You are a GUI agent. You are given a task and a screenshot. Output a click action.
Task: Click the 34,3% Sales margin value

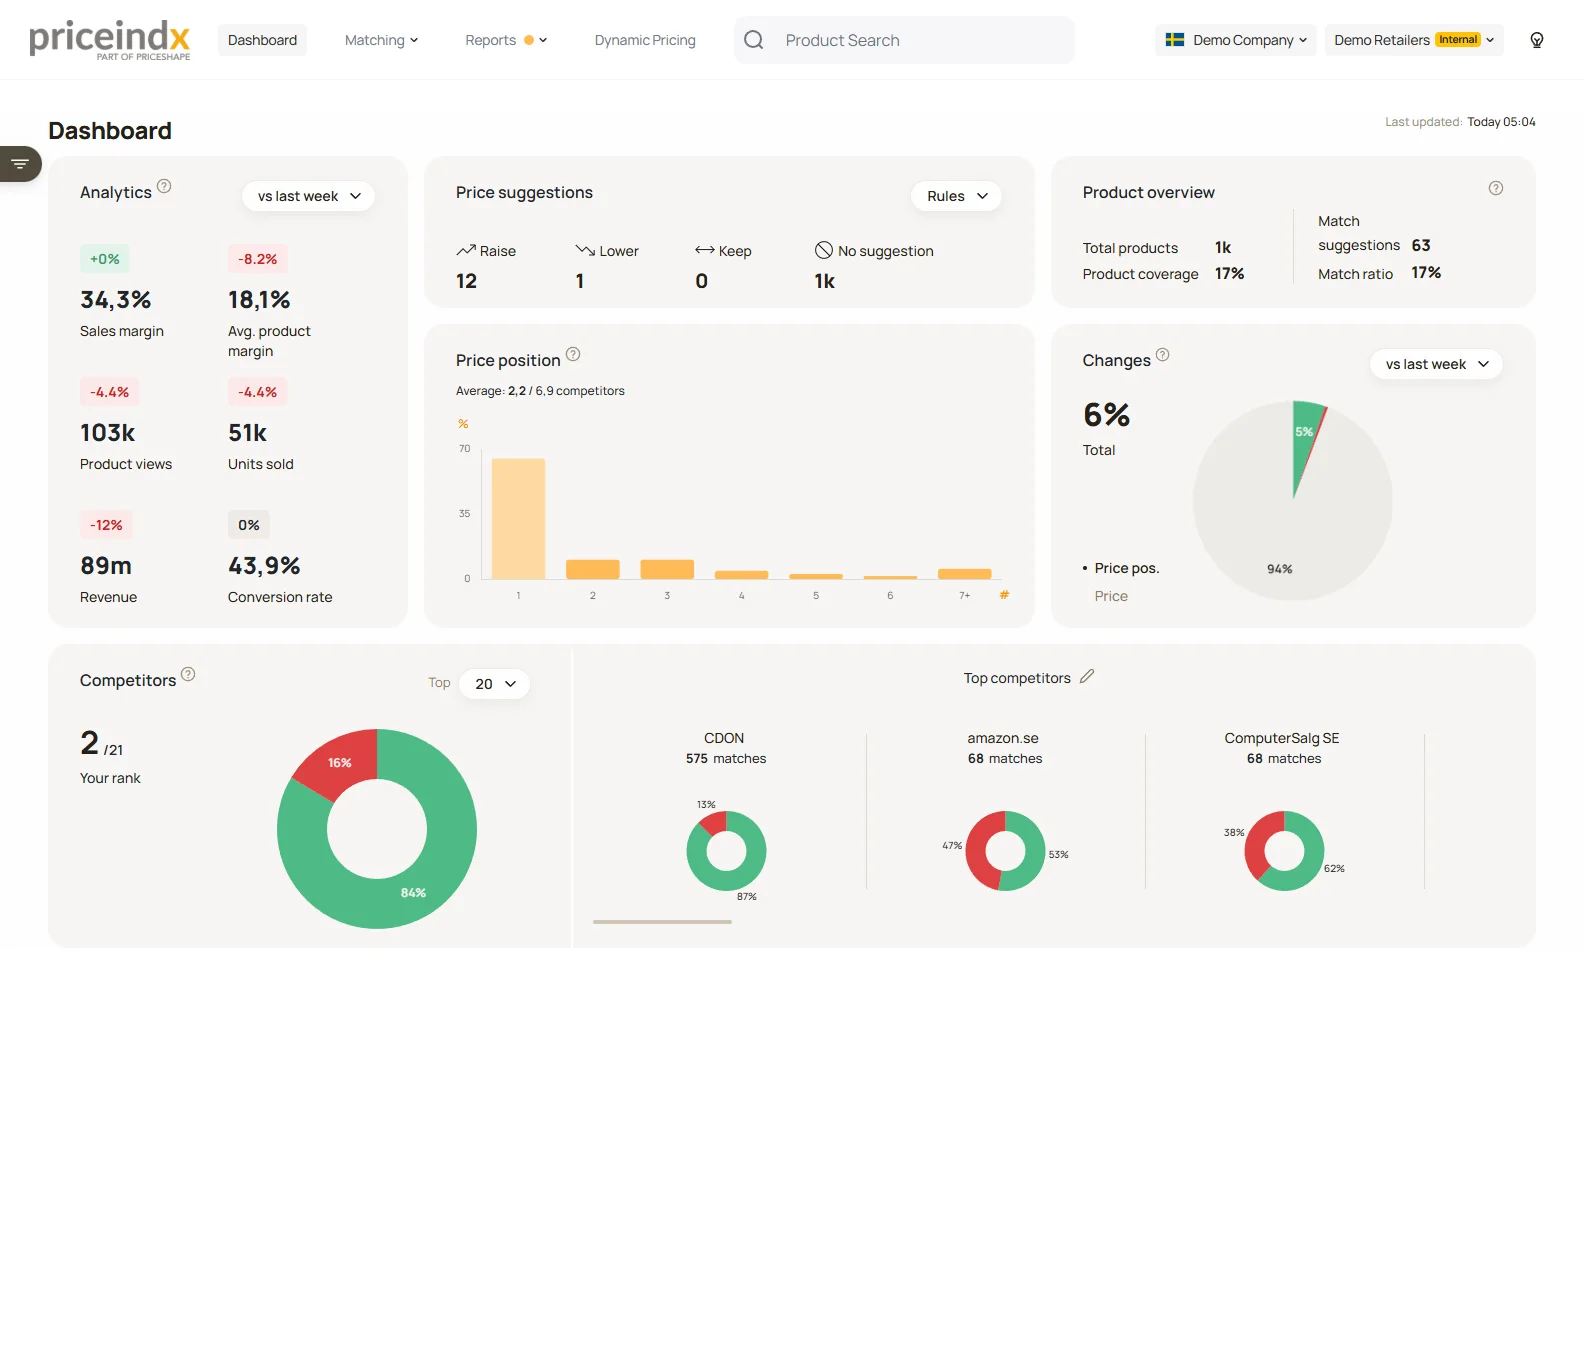point(116,300)
